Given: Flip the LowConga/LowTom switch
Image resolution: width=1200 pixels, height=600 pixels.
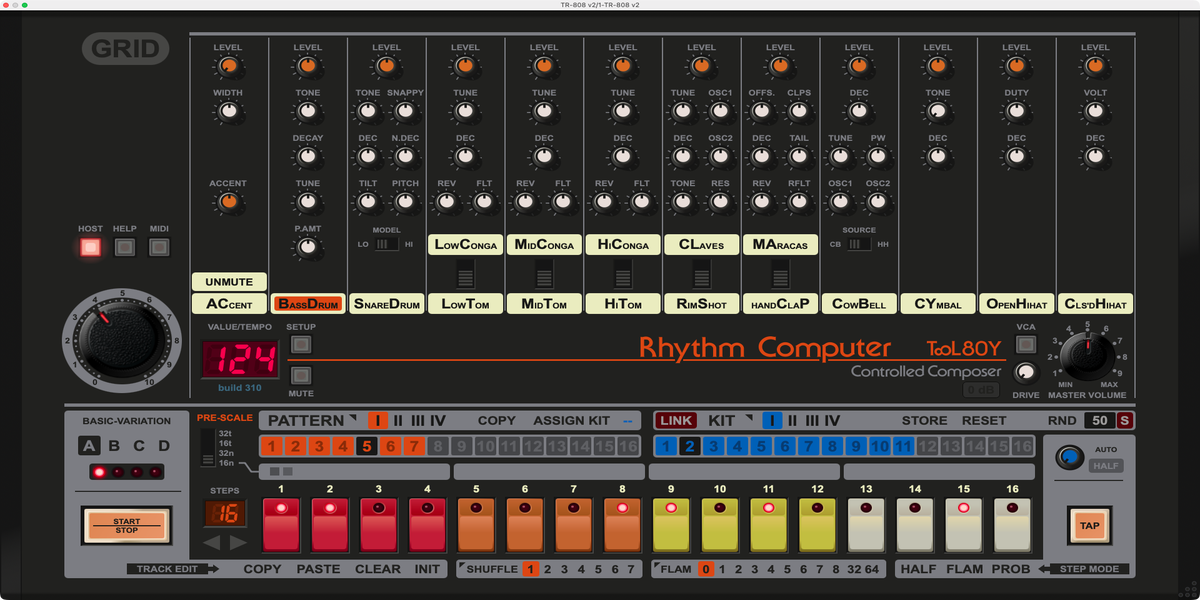Looking at the screenshot, I should (x=465, y=274).
